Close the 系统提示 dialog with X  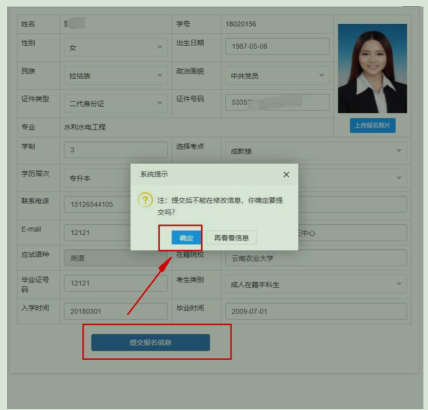pos(286,174)
